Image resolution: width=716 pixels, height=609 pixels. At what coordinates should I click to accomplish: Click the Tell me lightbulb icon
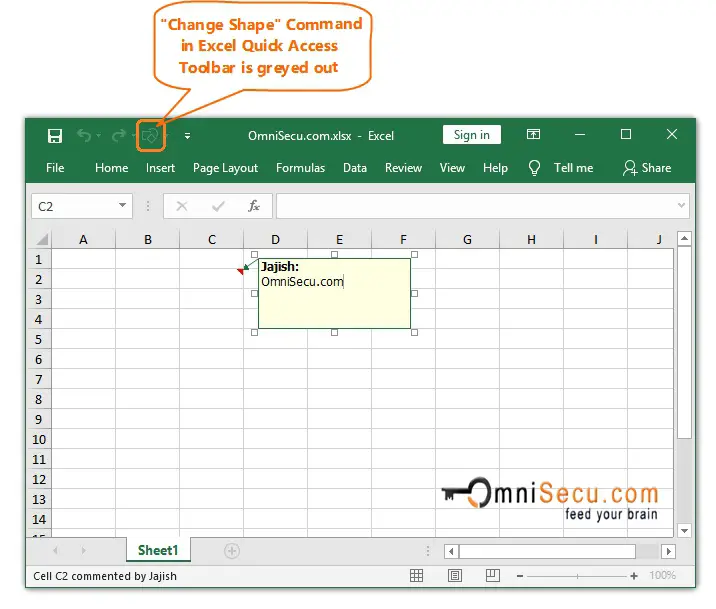click(534, 168)
